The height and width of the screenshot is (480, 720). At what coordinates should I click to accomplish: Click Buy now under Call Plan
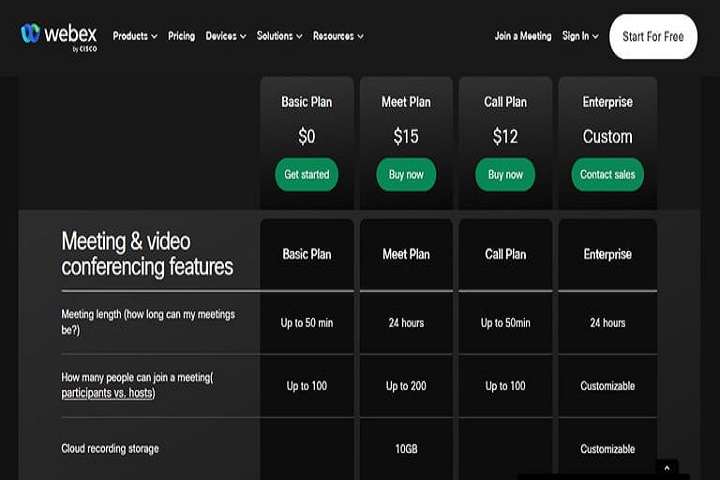(505, 174)
